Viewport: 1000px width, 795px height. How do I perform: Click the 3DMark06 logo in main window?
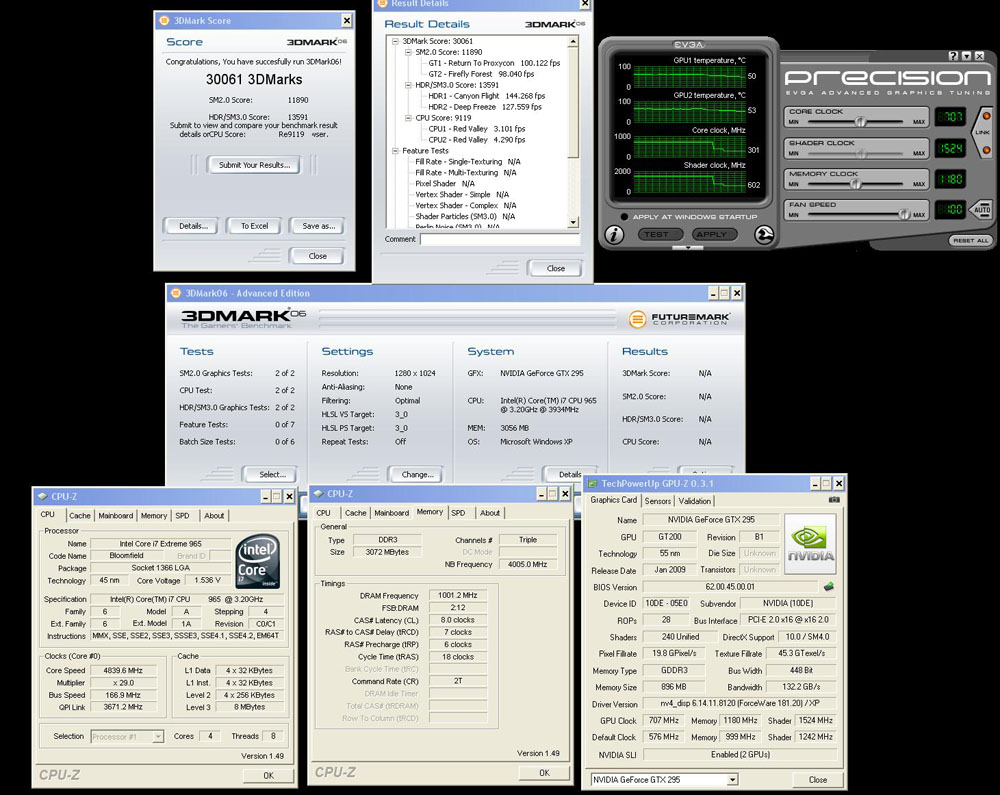pos(244,318)
